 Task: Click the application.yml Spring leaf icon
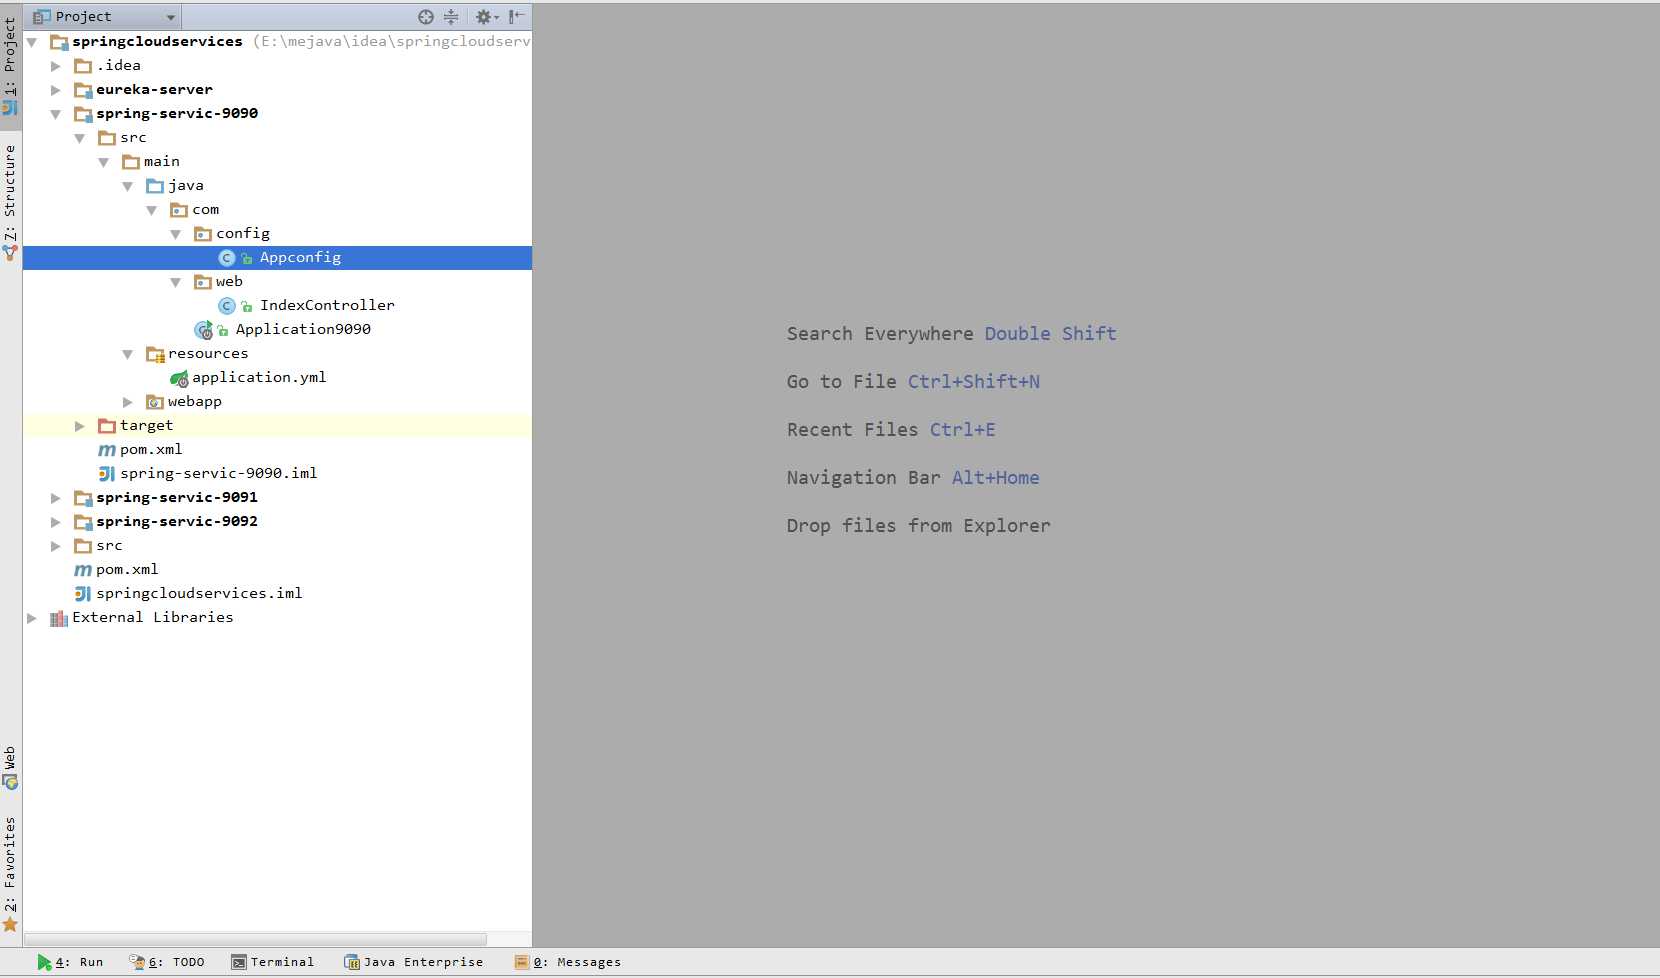pyautogui.click(x=179, y=378)
